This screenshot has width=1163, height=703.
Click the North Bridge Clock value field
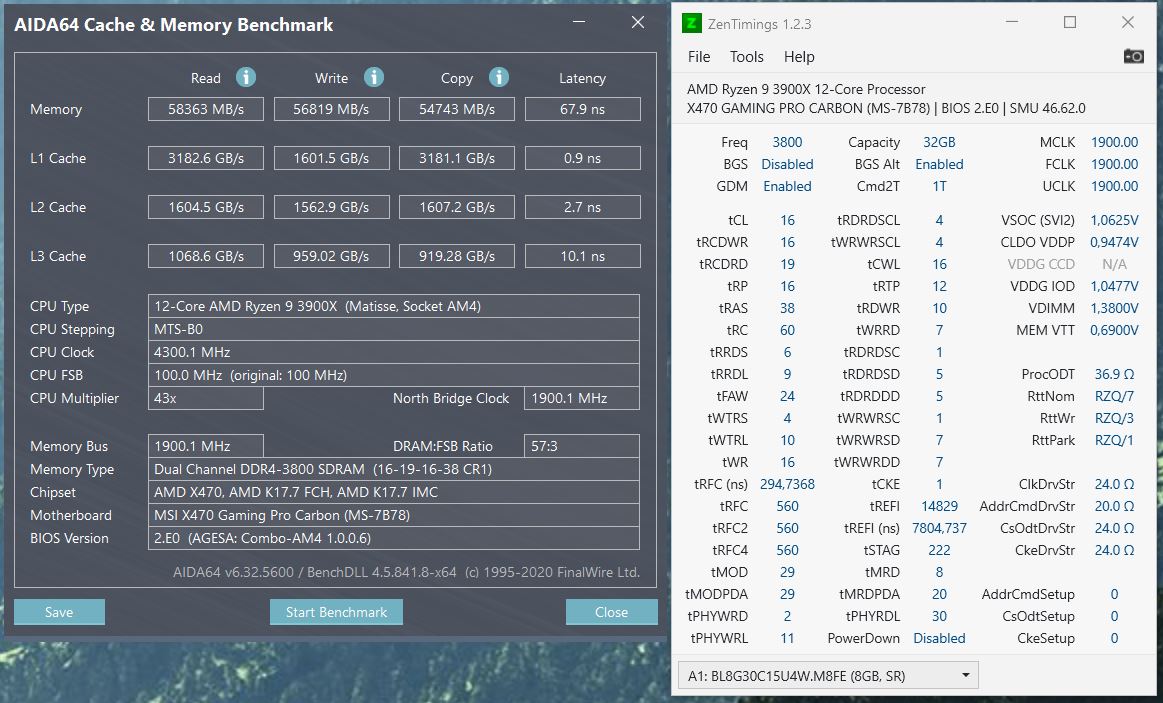click(582, 397)
